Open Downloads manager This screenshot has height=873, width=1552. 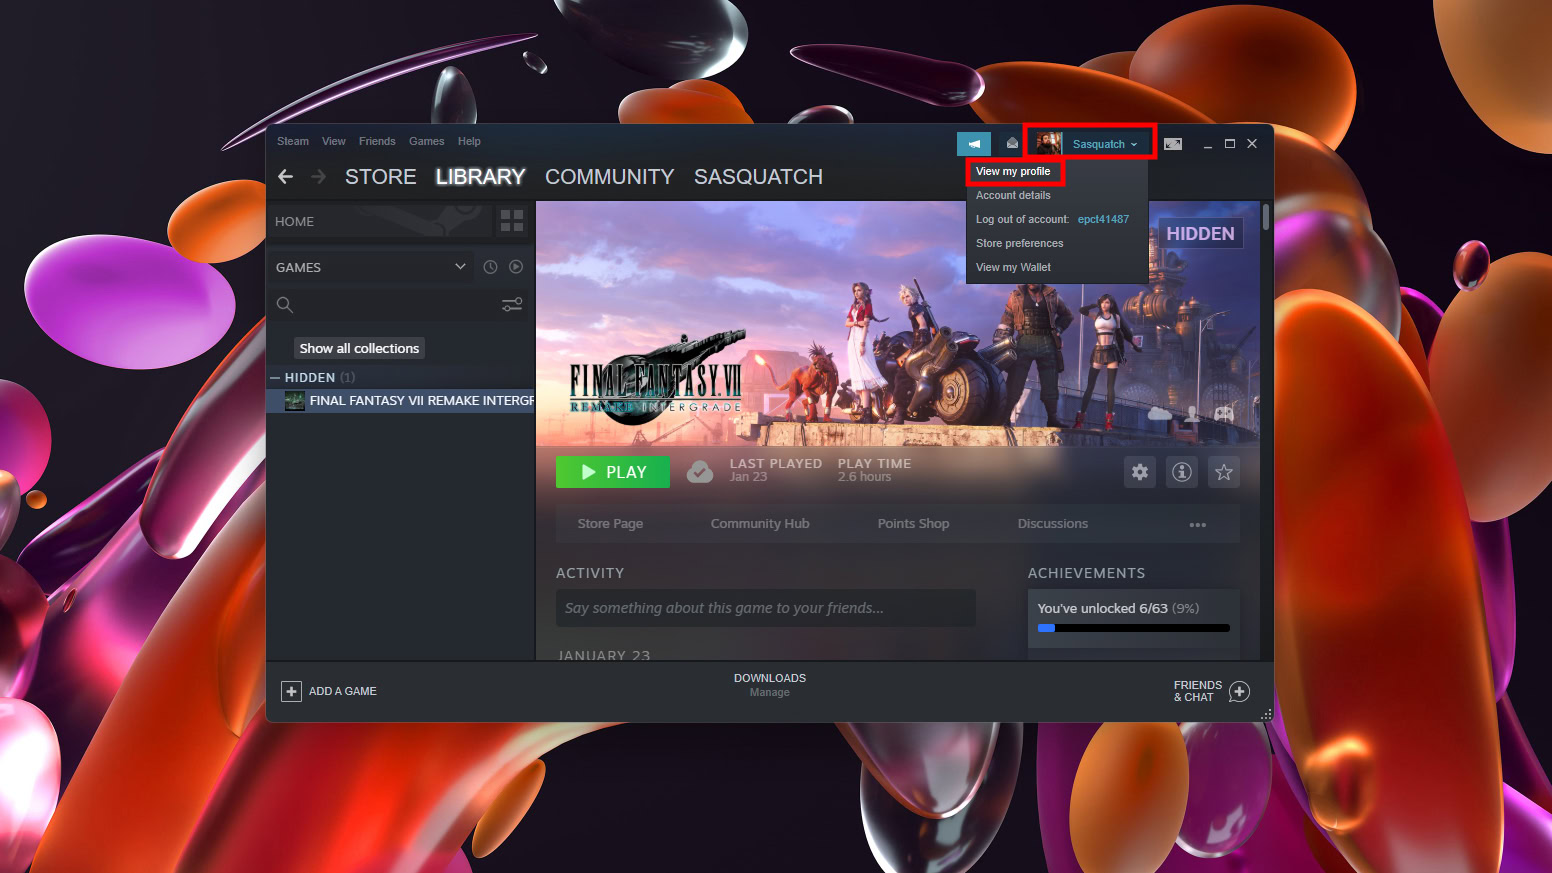point(770,685)
